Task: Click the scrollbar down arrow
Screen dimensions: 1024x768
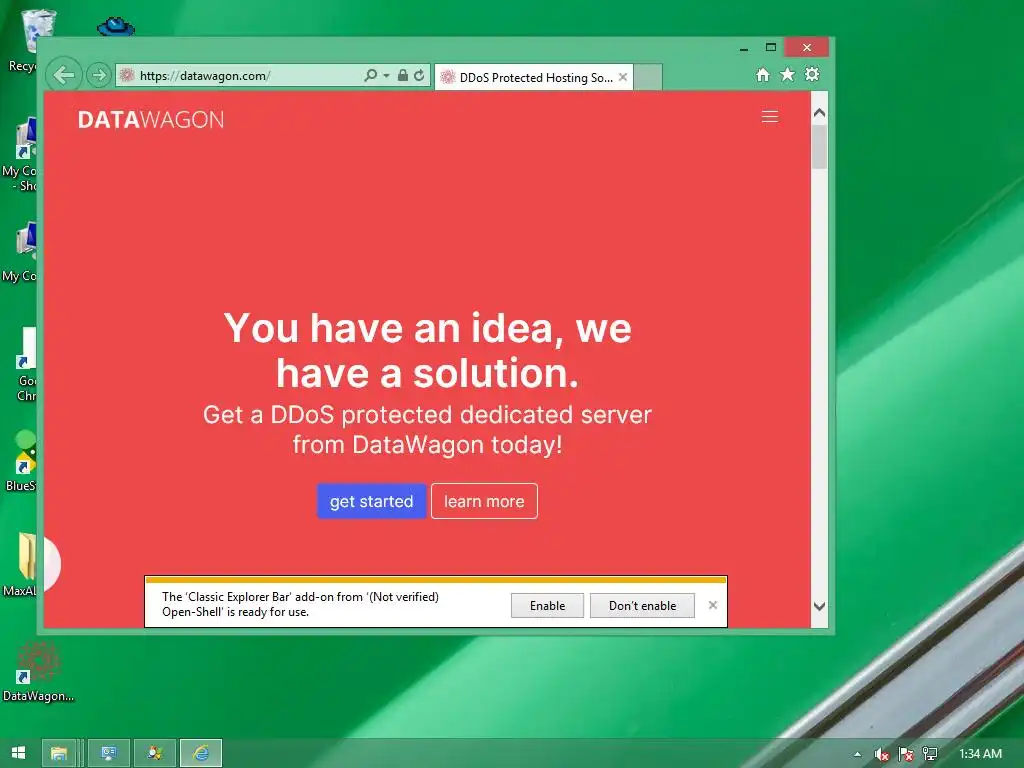Action: [820, 607]
